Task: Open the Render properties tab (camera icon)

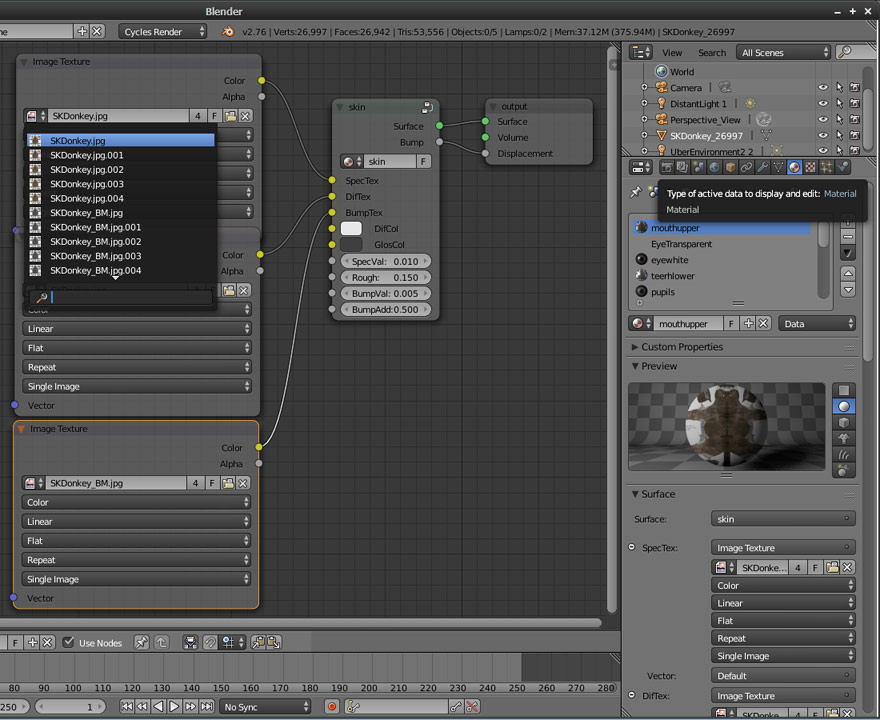Action: [666, 167]
